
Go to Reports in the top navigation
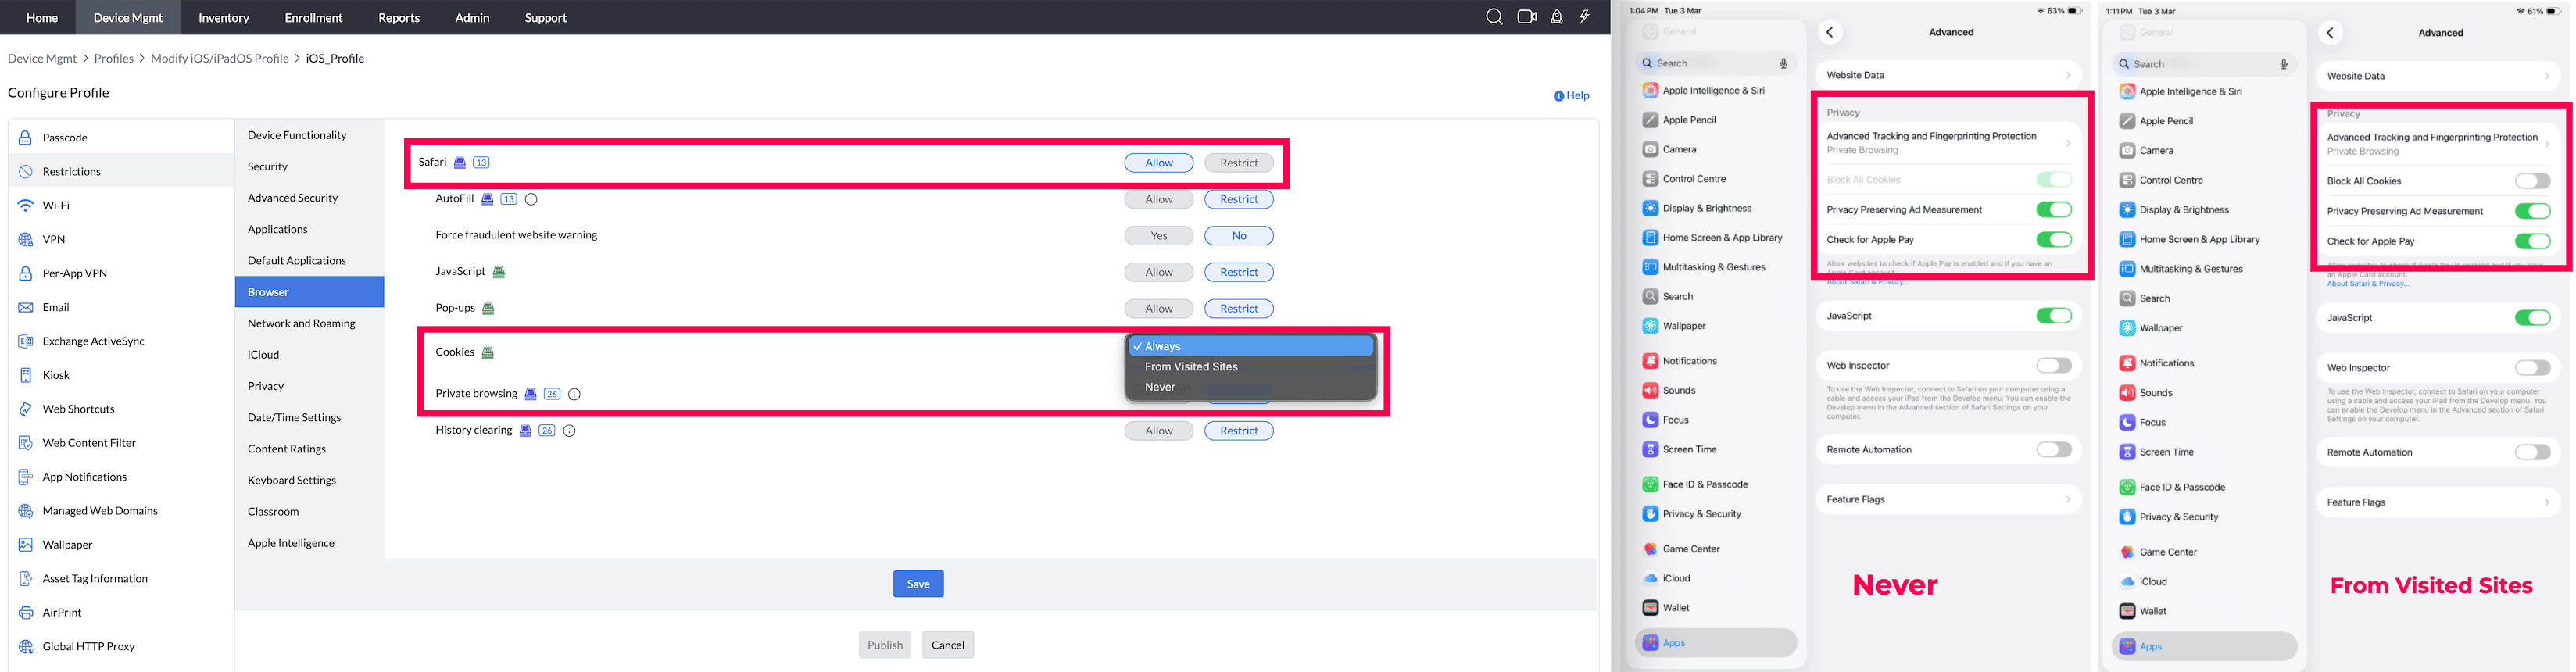tap(399, 17)
